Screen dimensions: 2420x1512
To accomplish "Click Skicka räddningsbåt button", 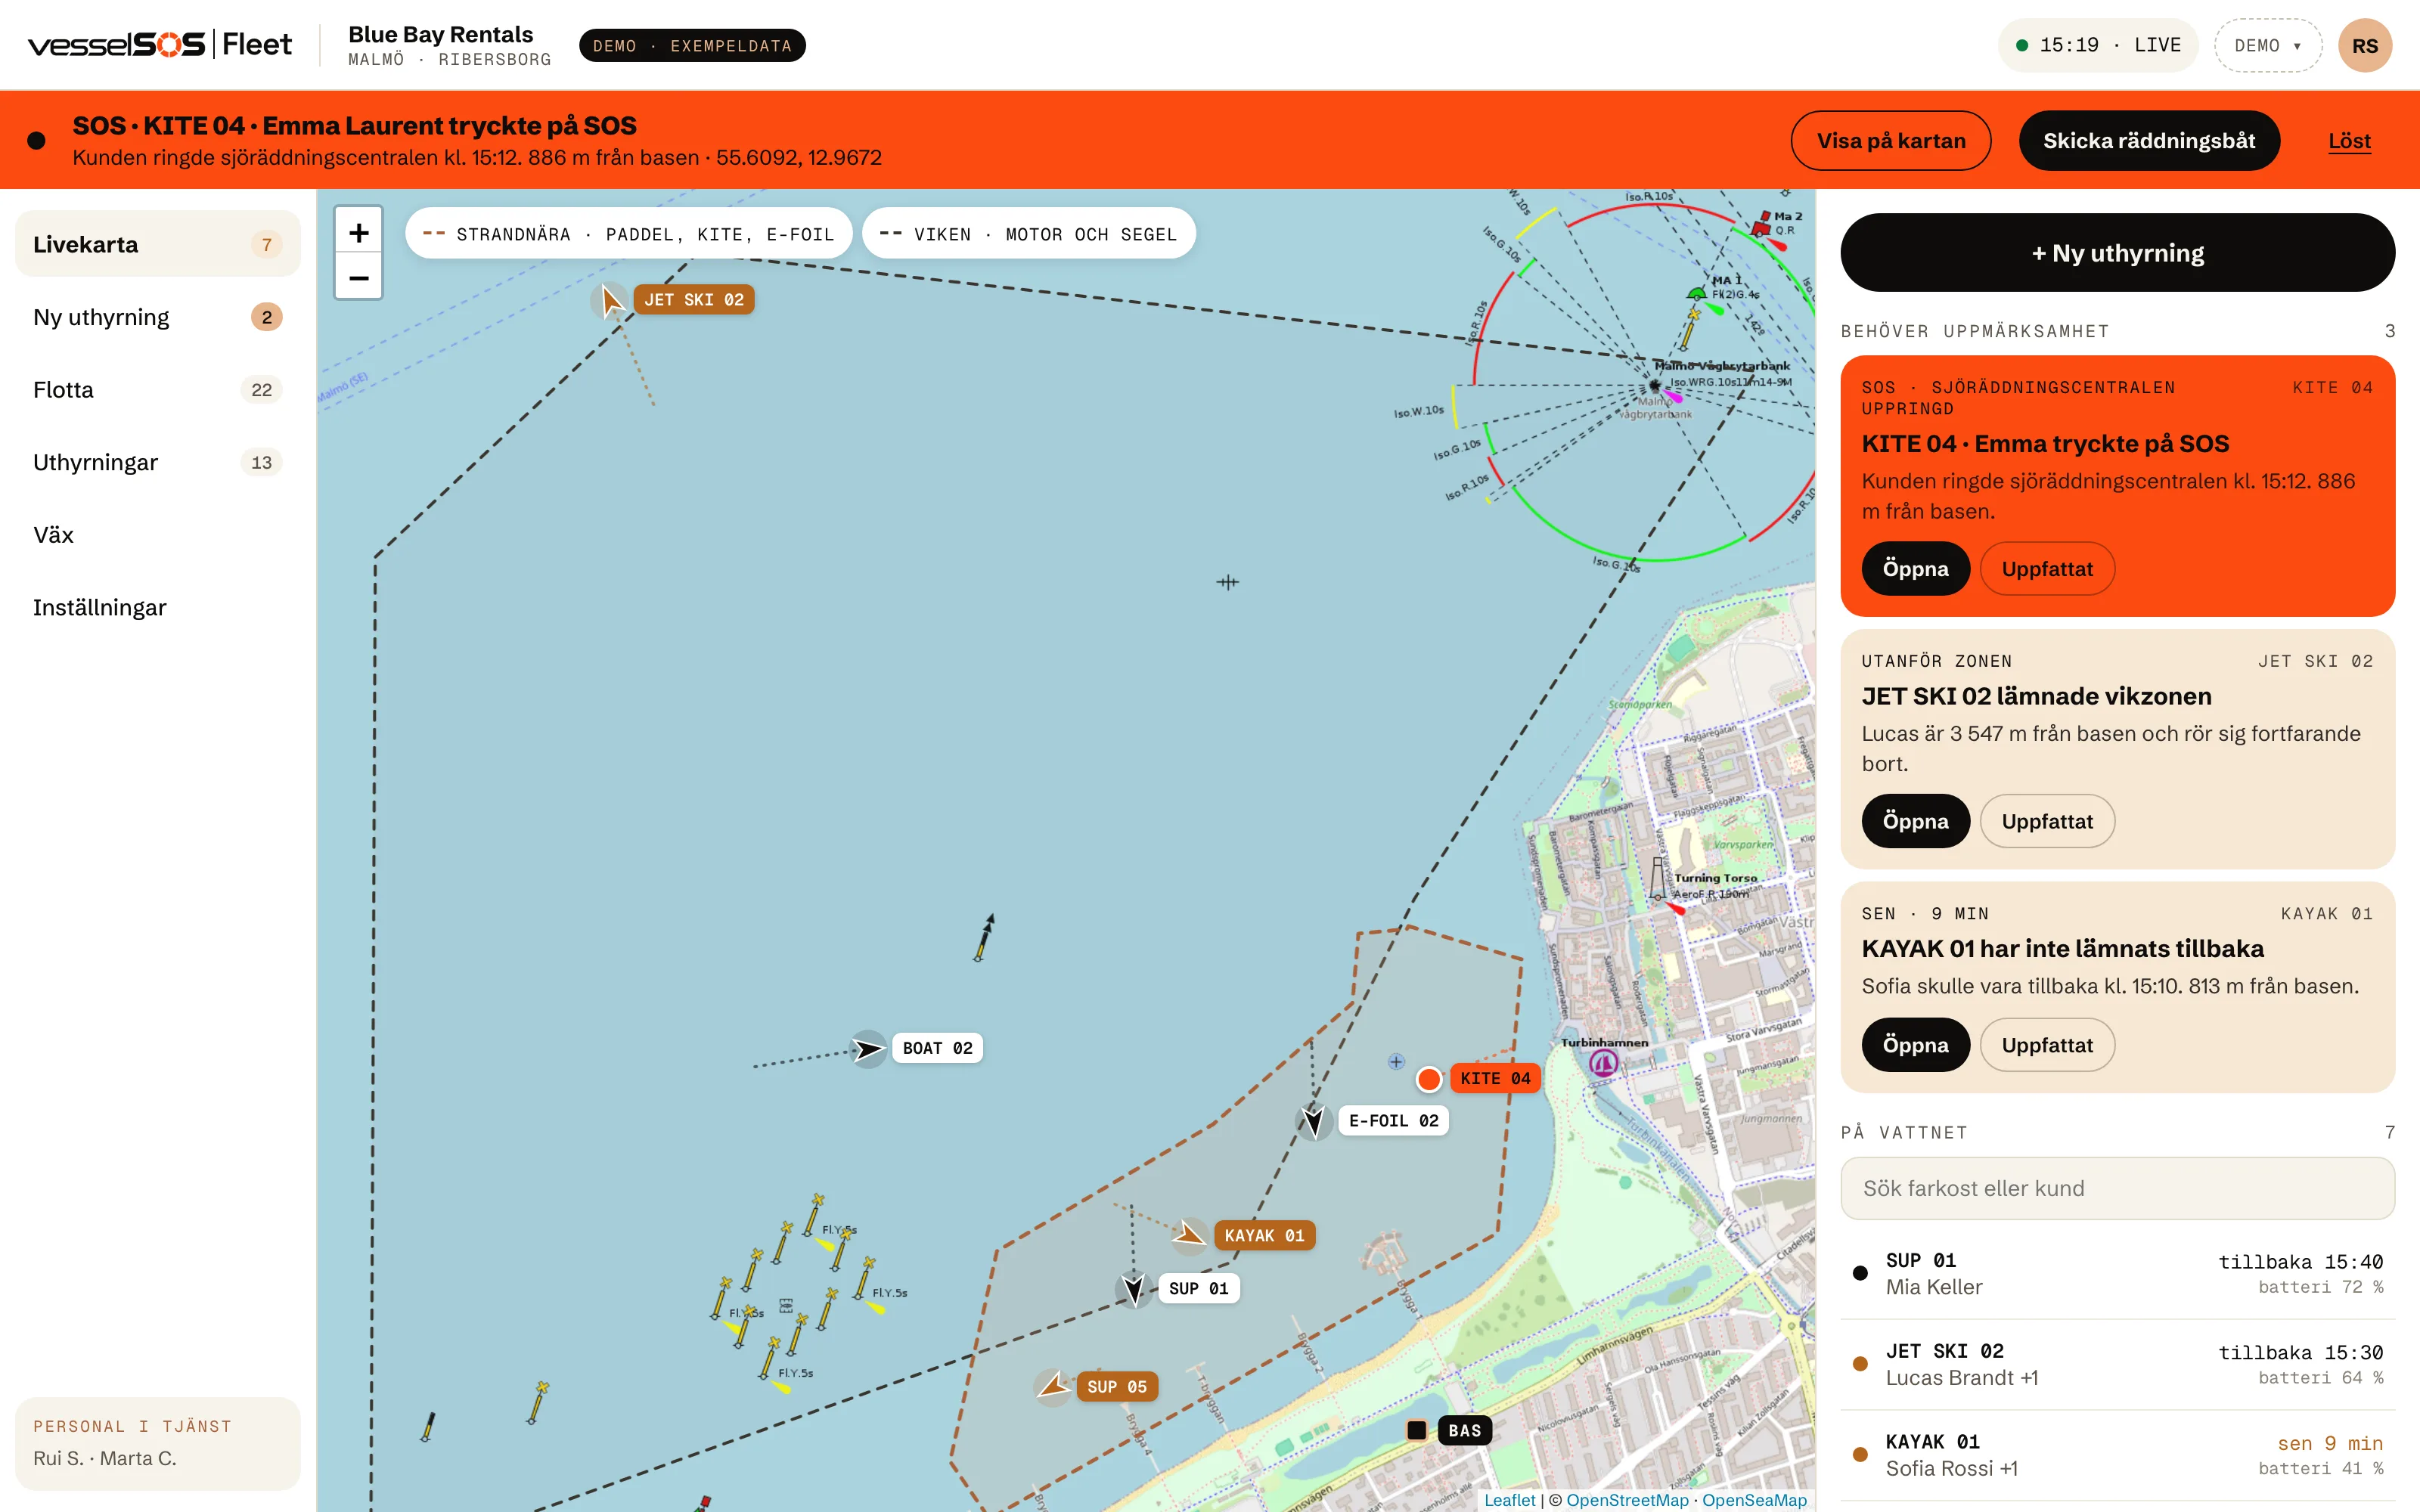I will (x=2149, y=141).
